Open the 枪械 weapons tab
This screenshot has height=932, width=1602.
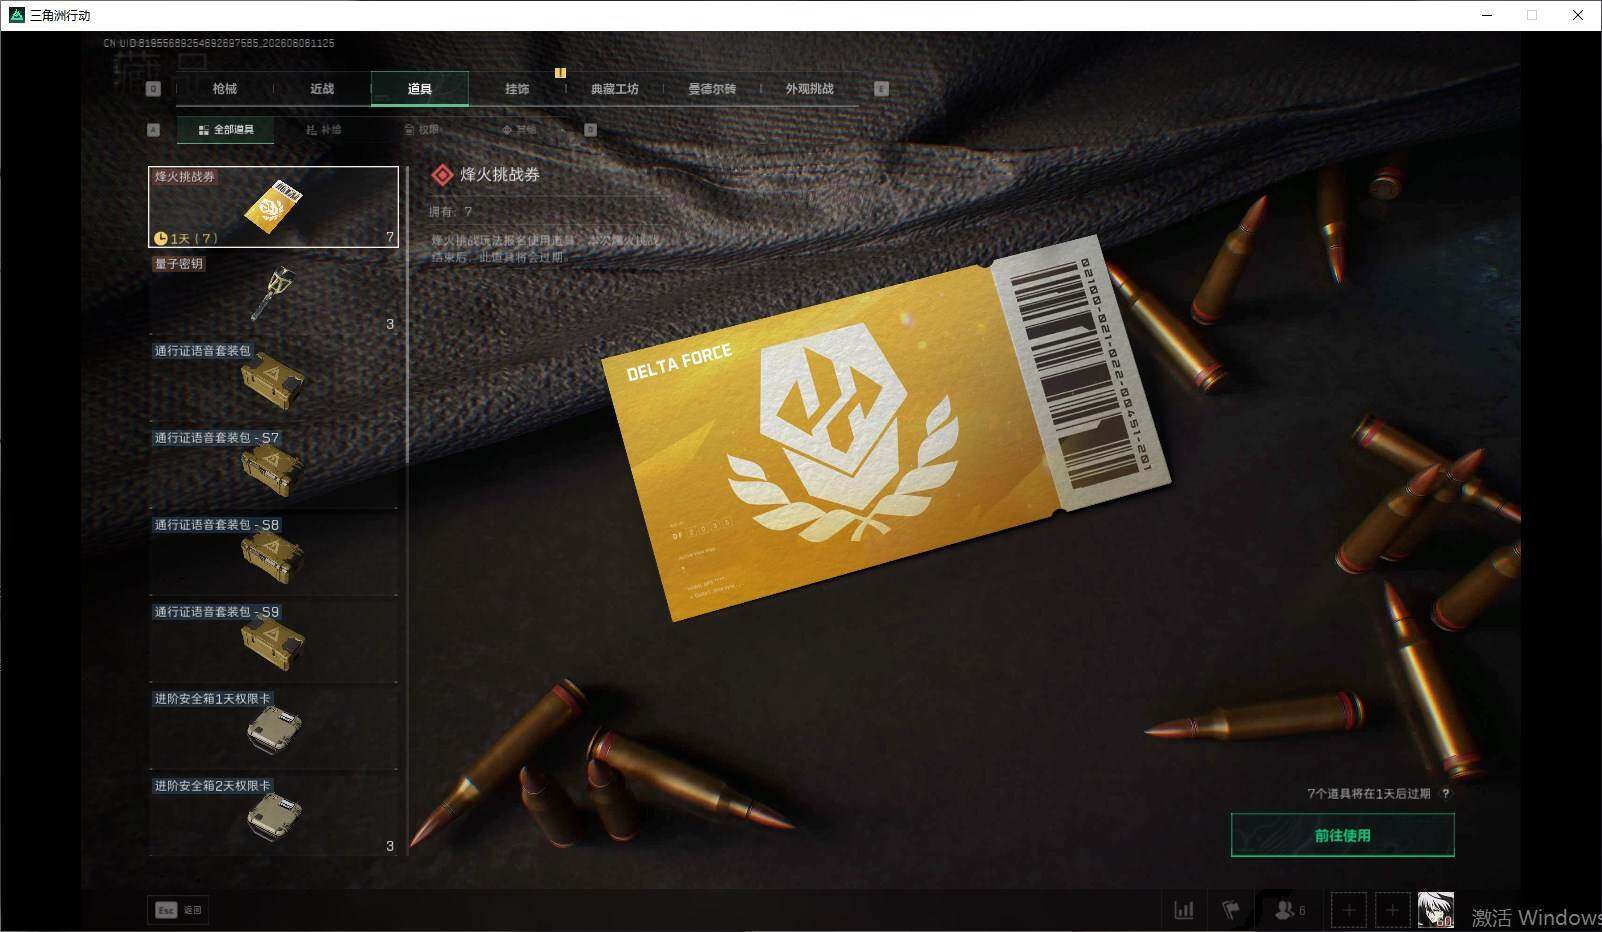click(224, 89)
